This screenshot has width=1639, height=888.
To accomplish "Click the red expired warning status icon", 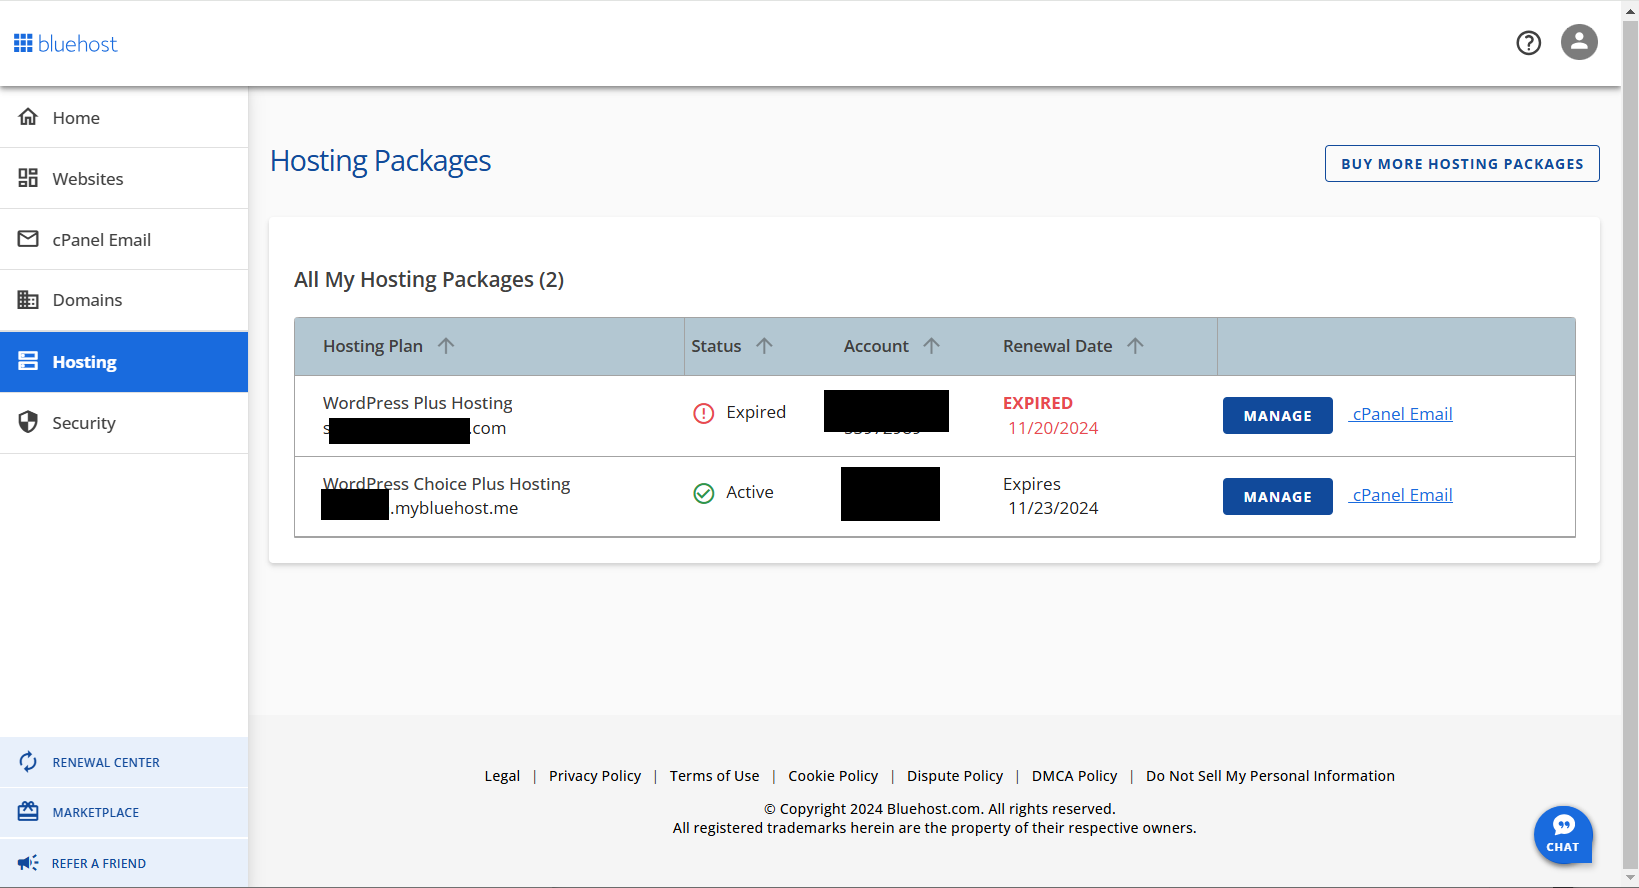I will point(704,413).
